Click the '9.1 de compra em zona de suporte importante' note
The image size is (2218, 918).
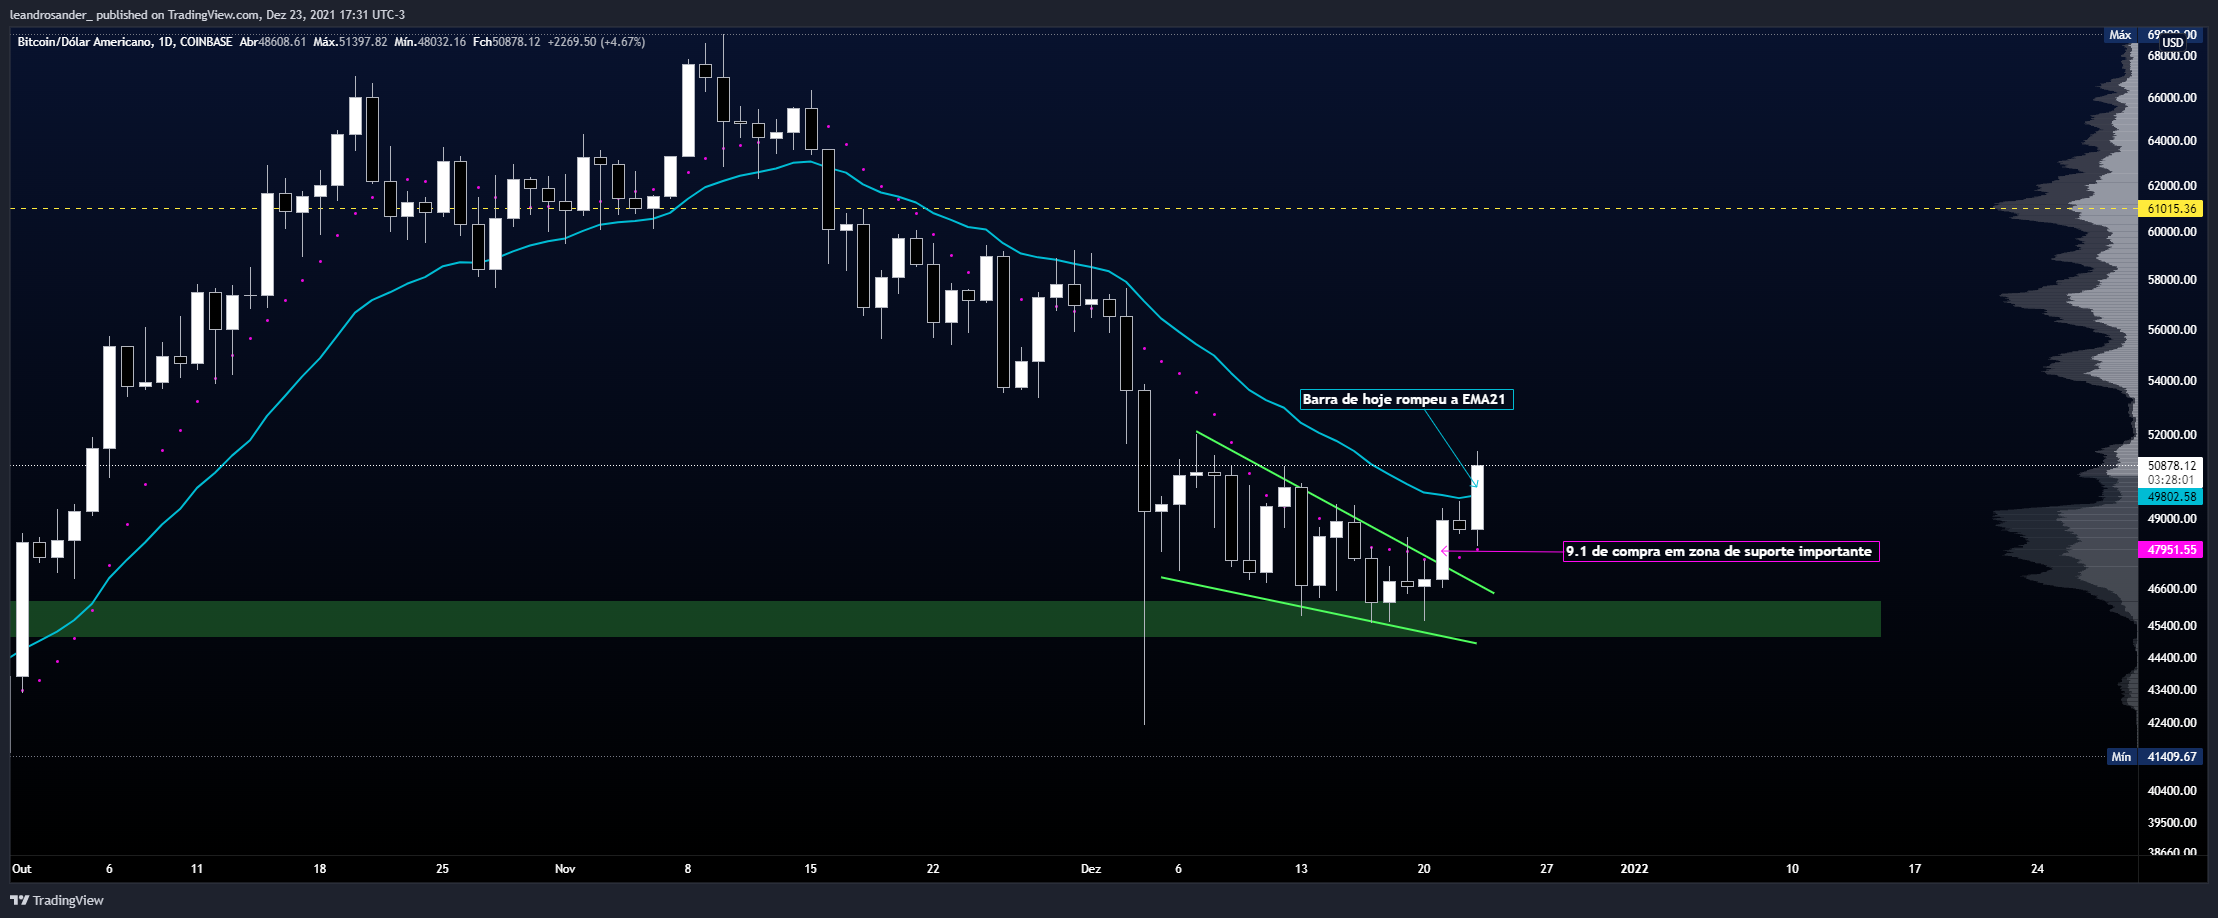point(1721,552)
